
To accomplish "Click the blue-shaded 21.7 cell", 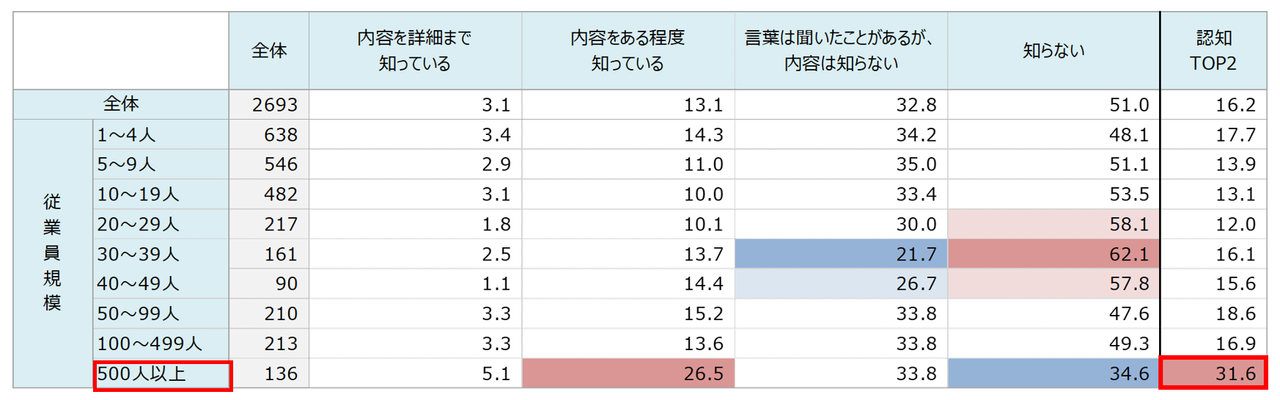I will pos(840,254).
